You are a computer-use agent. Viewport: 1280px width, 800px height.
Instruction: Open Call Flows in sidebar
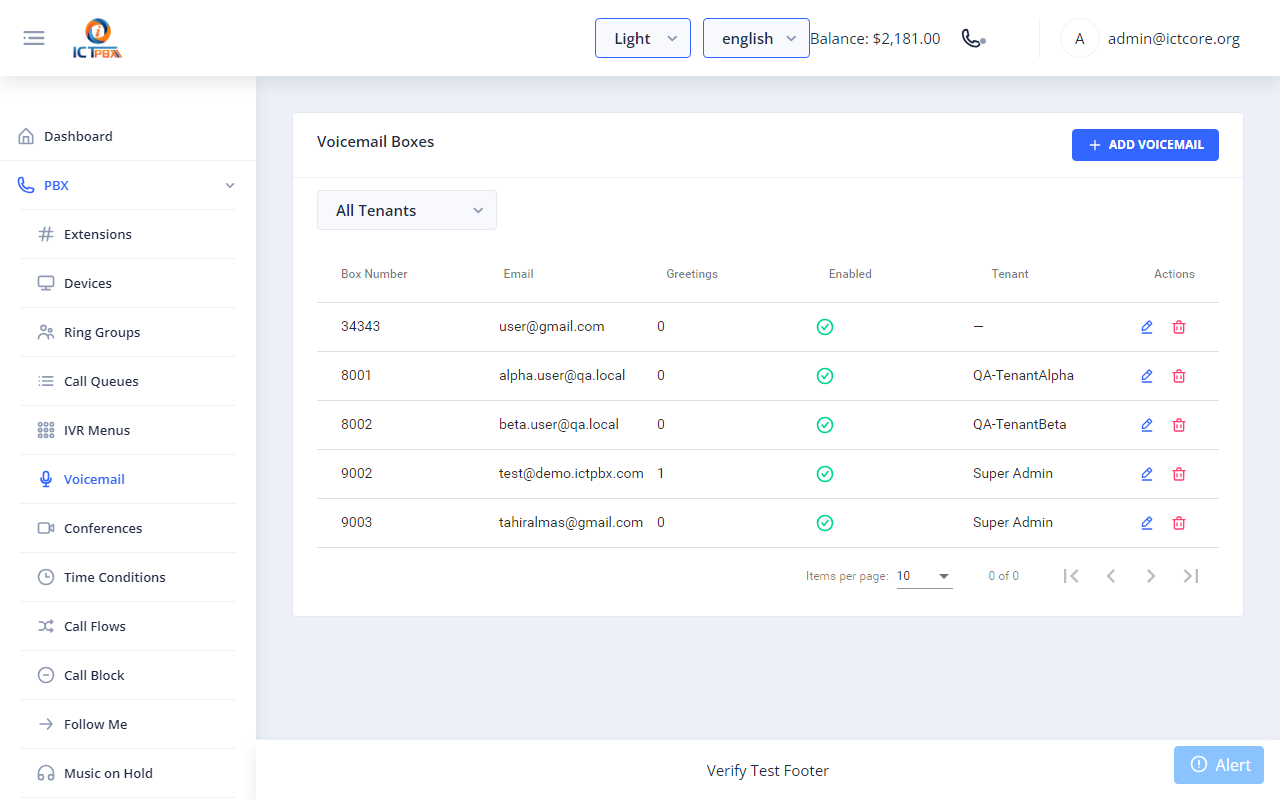(x=128, y=626)
